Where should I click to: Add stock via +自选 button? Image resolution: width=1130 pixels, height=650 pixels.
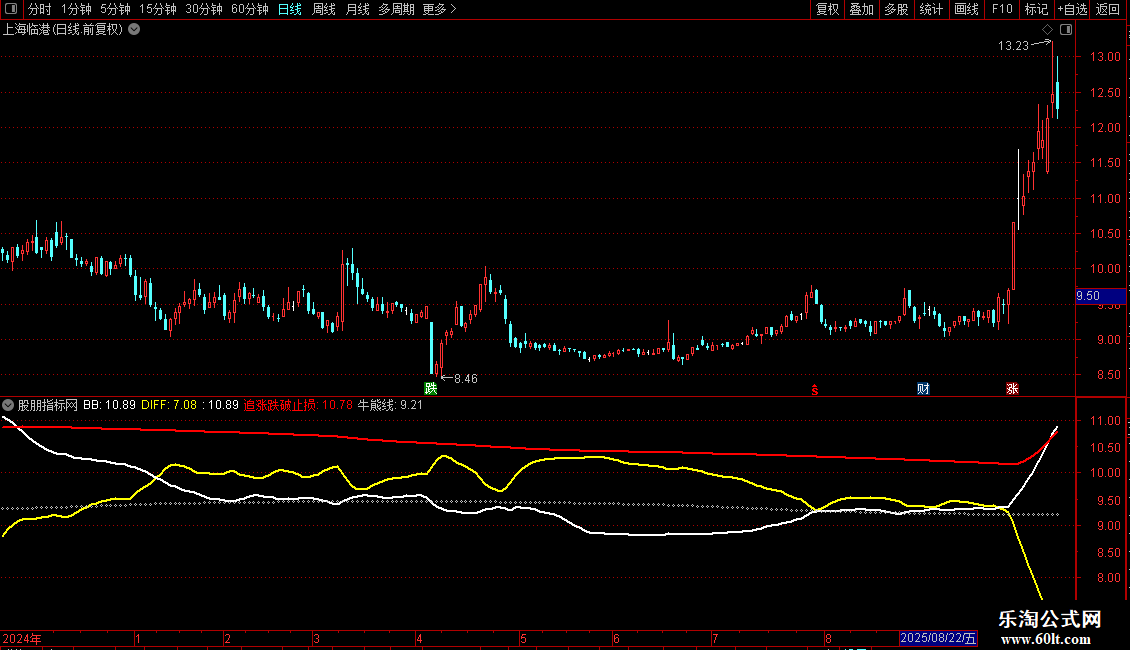[1072, 9]
